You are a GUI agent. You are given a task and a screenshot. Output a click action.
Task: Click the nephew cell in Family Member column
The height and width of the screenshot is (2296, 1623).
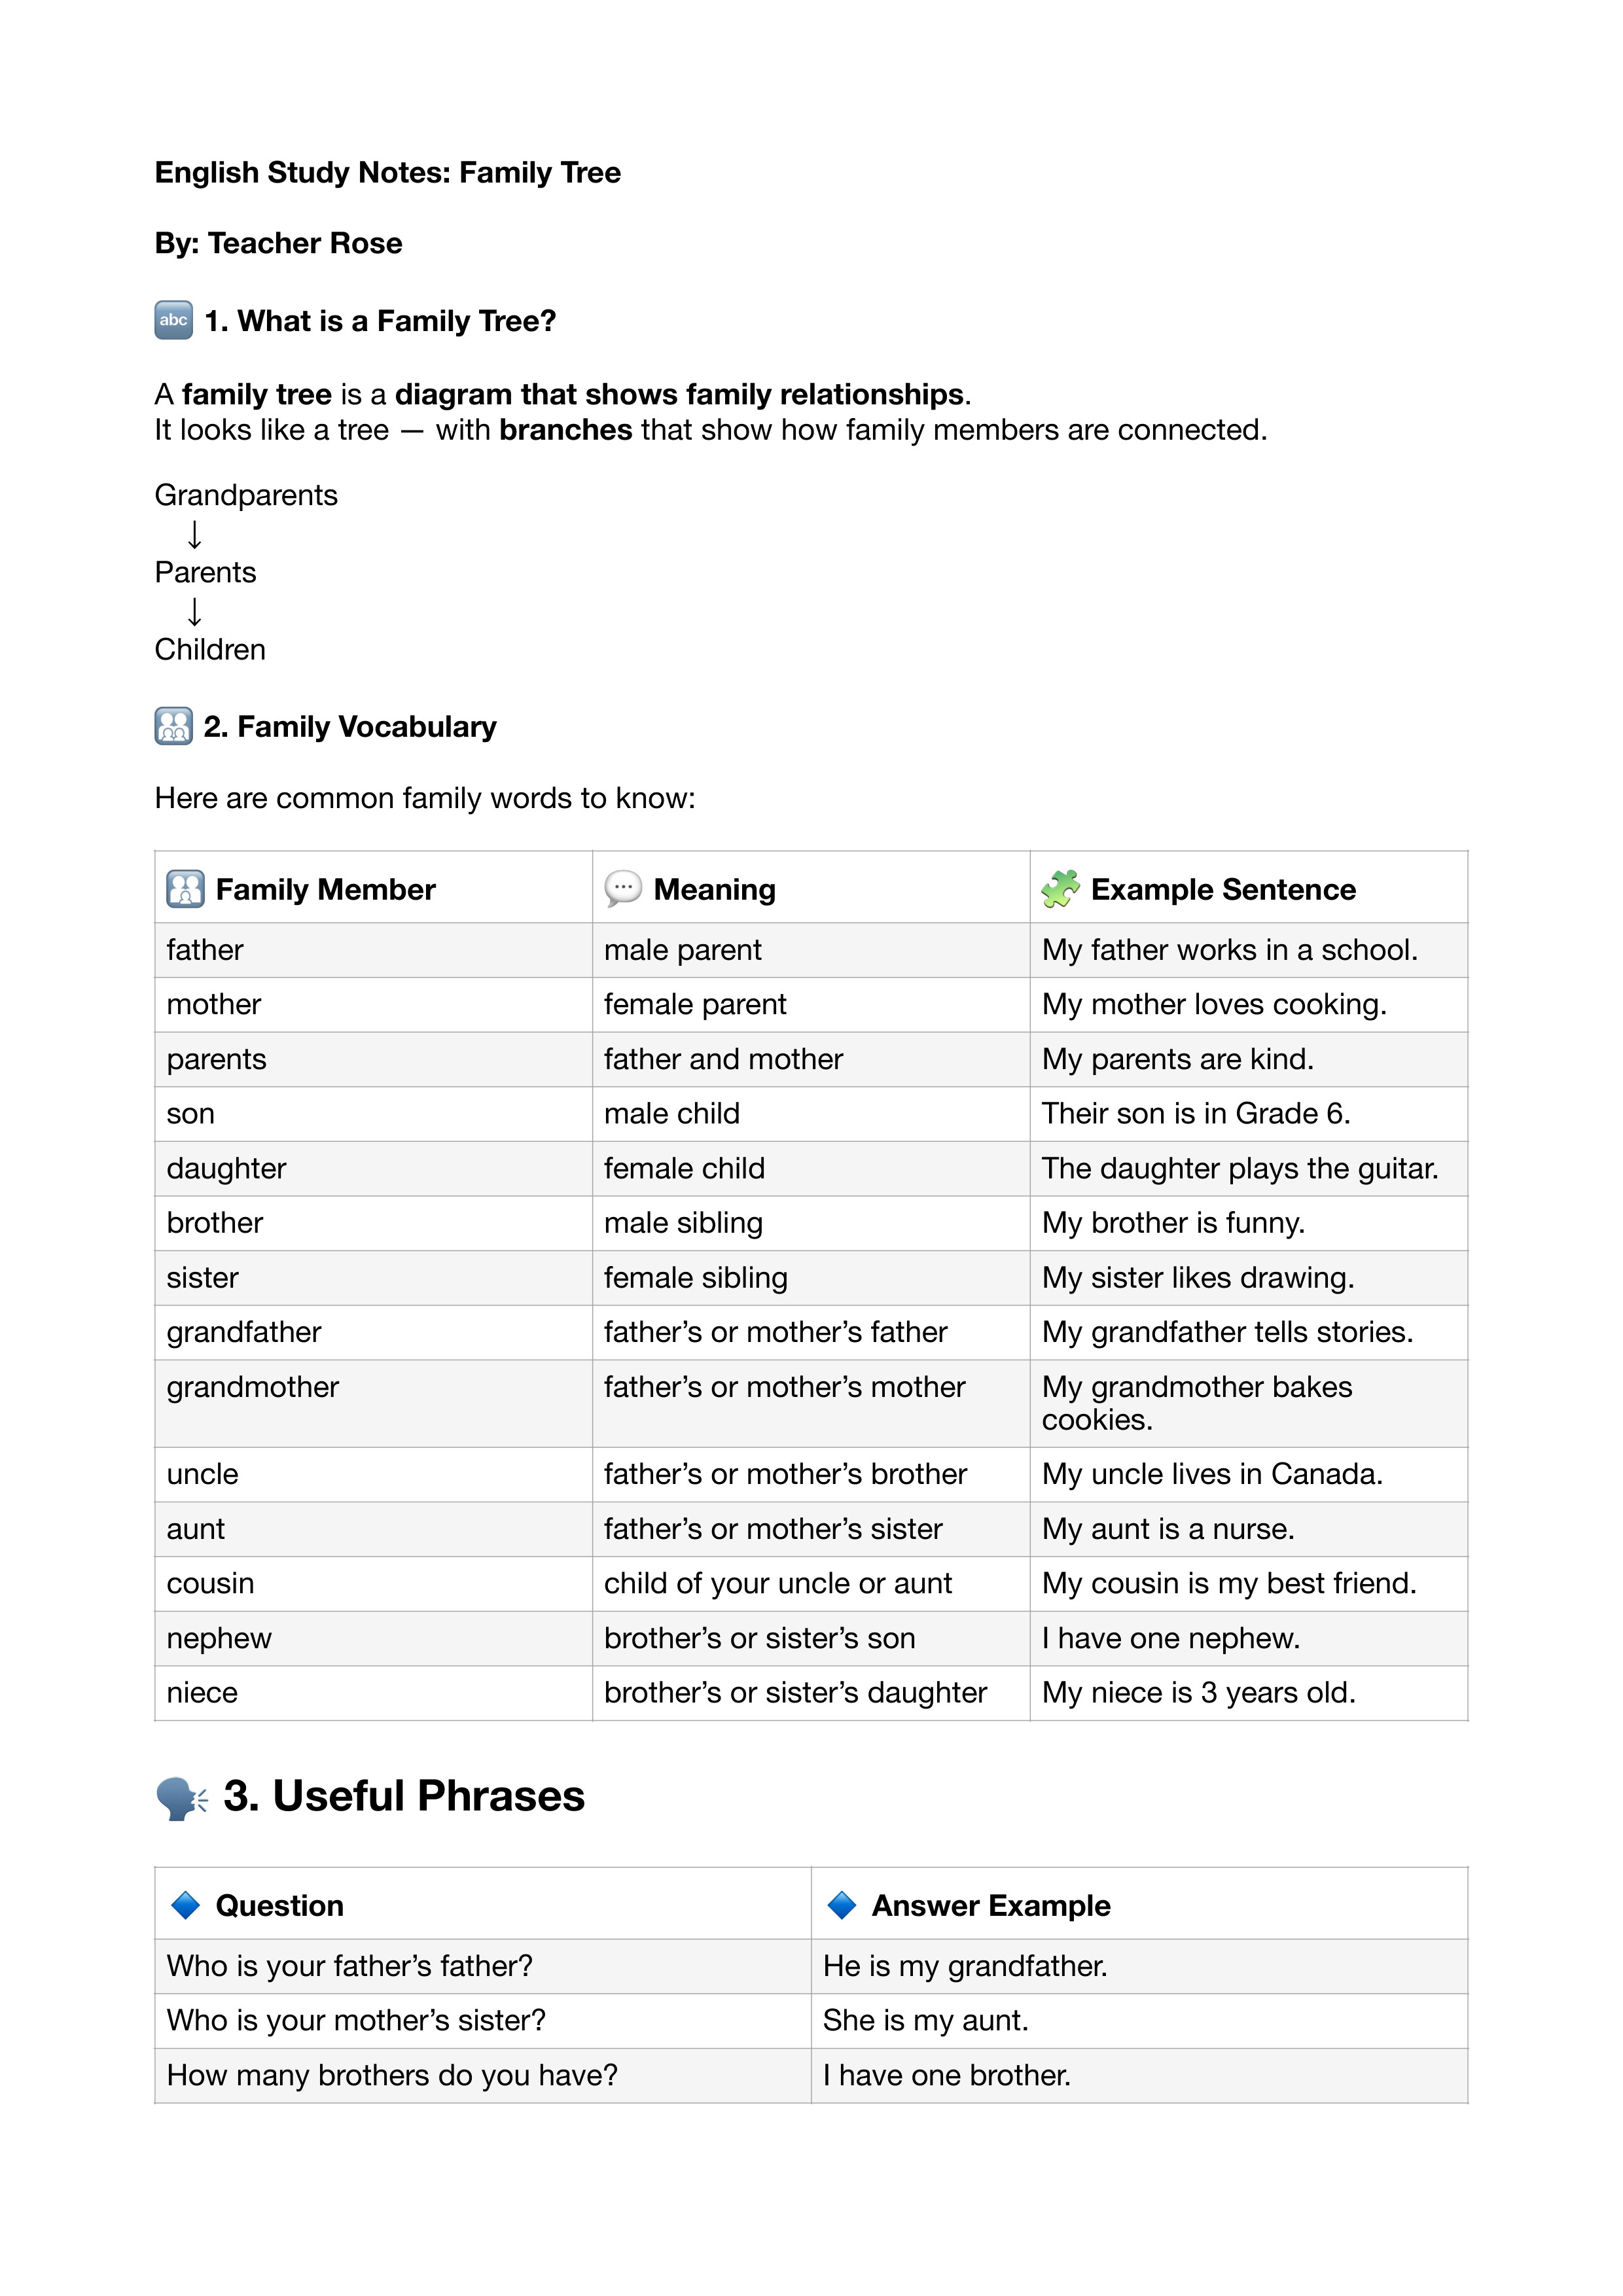click(219, 1638)
